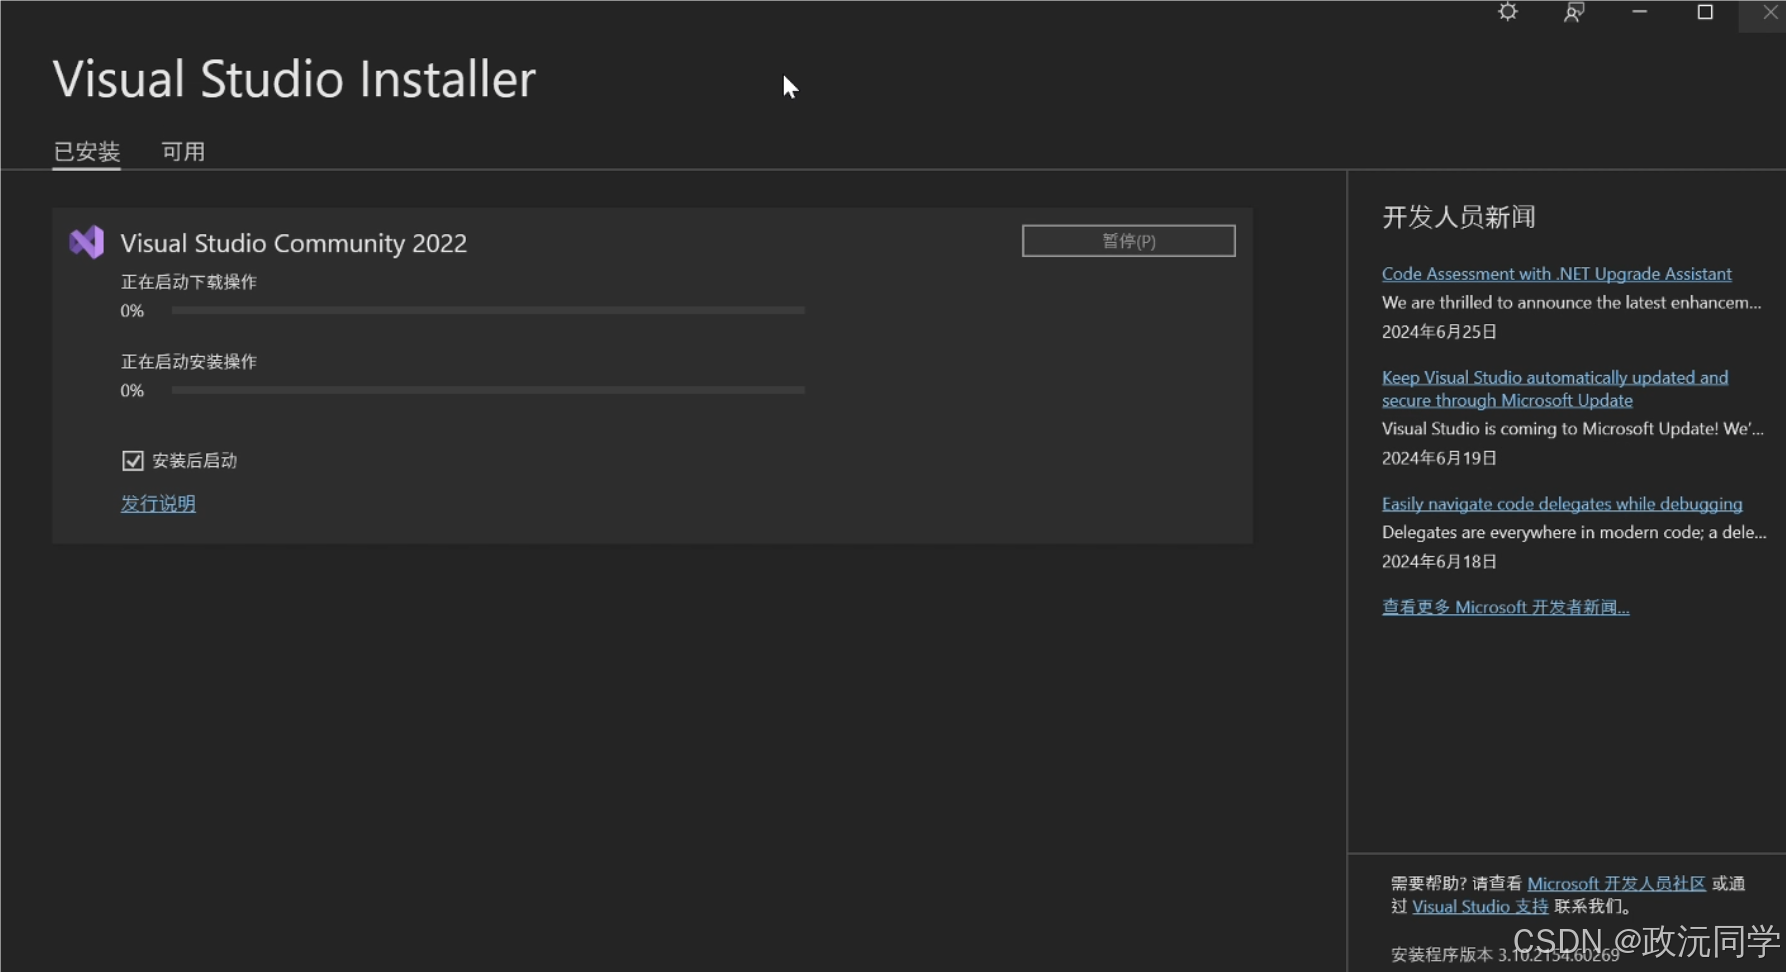1786x972 pixels.
Task: Open Keep Visual Studio automatically updated article
Action: [x=1555, y=389]
